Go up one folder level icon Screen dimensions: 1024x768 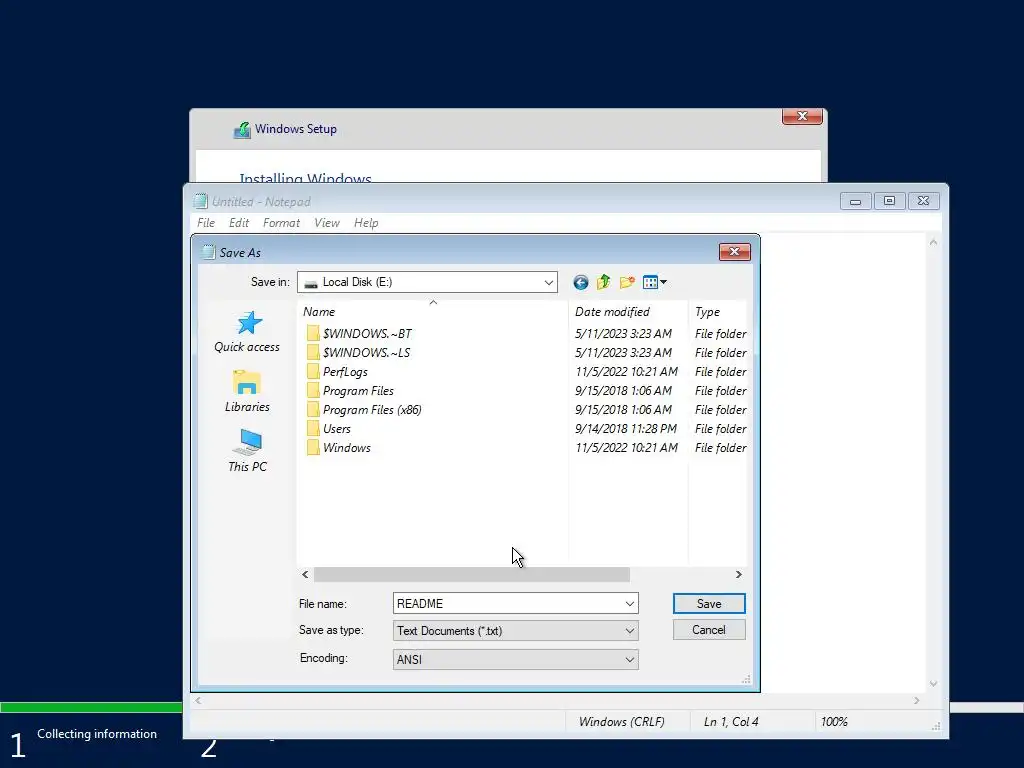point(603,282)
